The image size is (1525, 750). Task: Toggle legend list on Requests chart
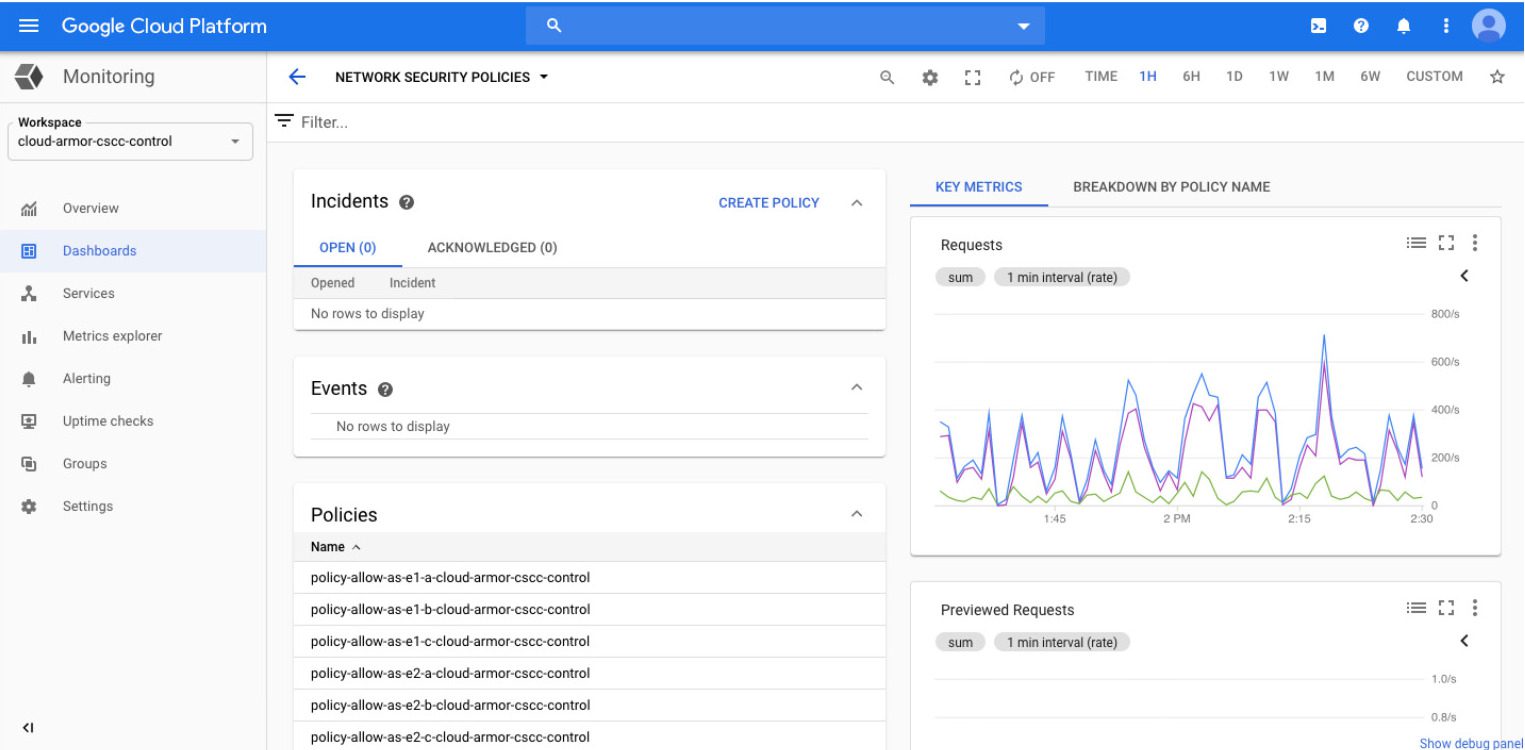(x=1415, y=242)
